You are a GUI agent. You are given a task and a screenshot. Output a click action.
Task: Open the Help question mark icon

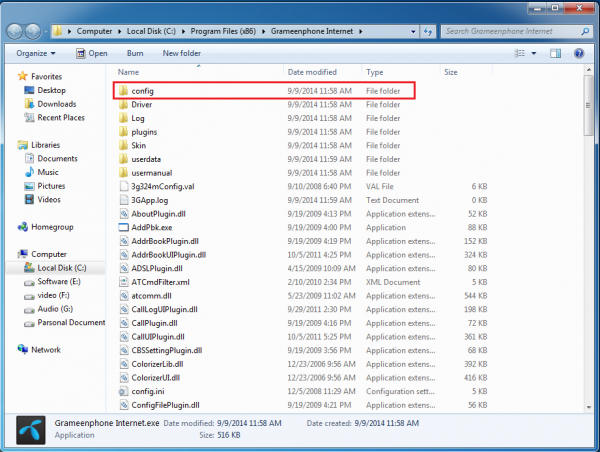click(x=579, y=53)
